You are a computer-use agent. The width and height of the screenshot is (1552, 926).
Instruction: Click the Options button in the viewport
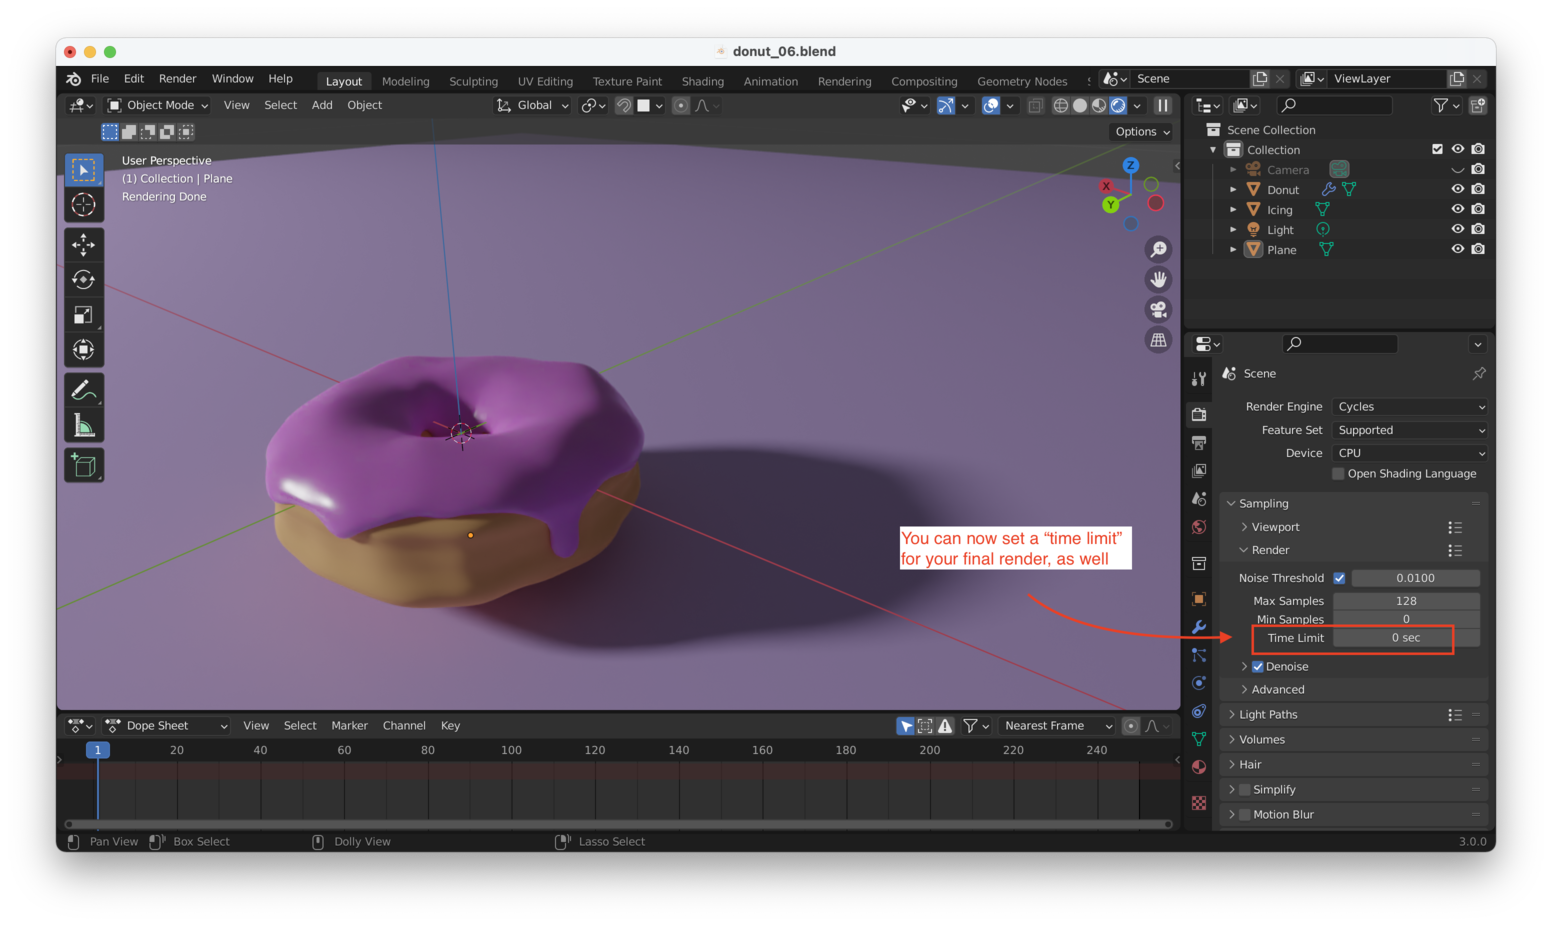click(1140, 131)
